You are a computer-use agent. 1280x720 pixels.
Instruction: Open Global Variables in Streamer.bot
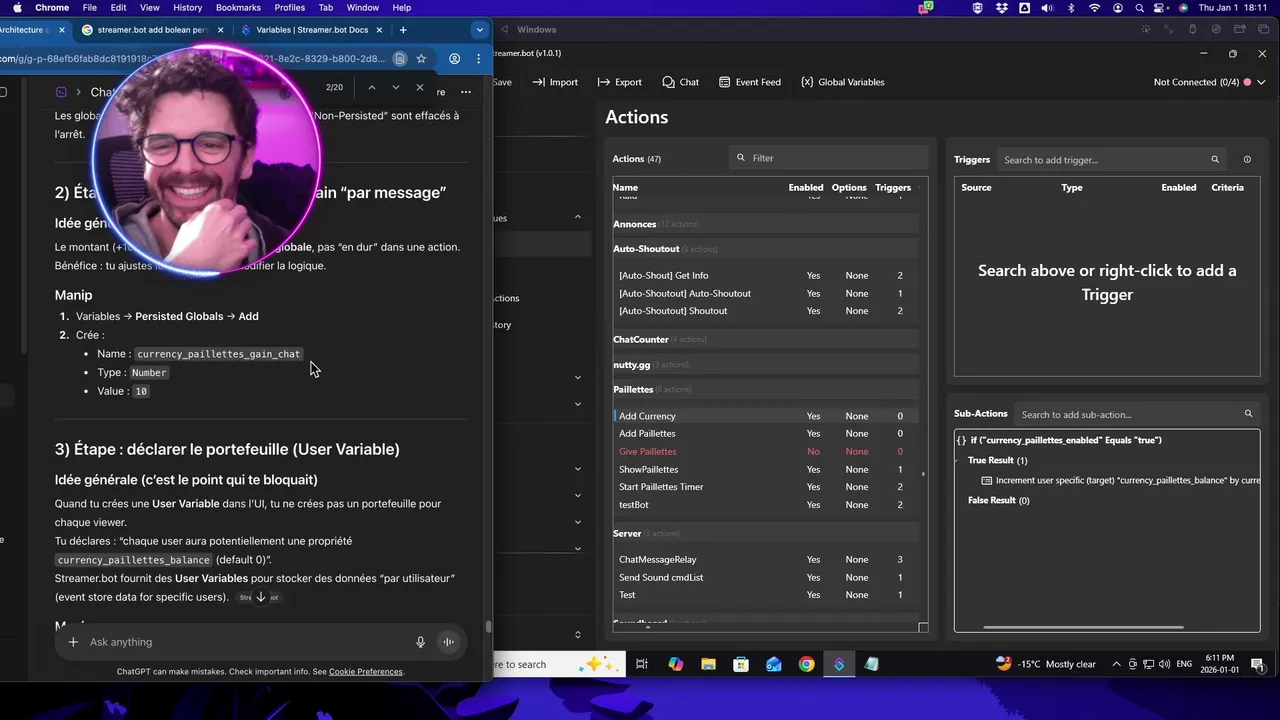click(842, 82)
